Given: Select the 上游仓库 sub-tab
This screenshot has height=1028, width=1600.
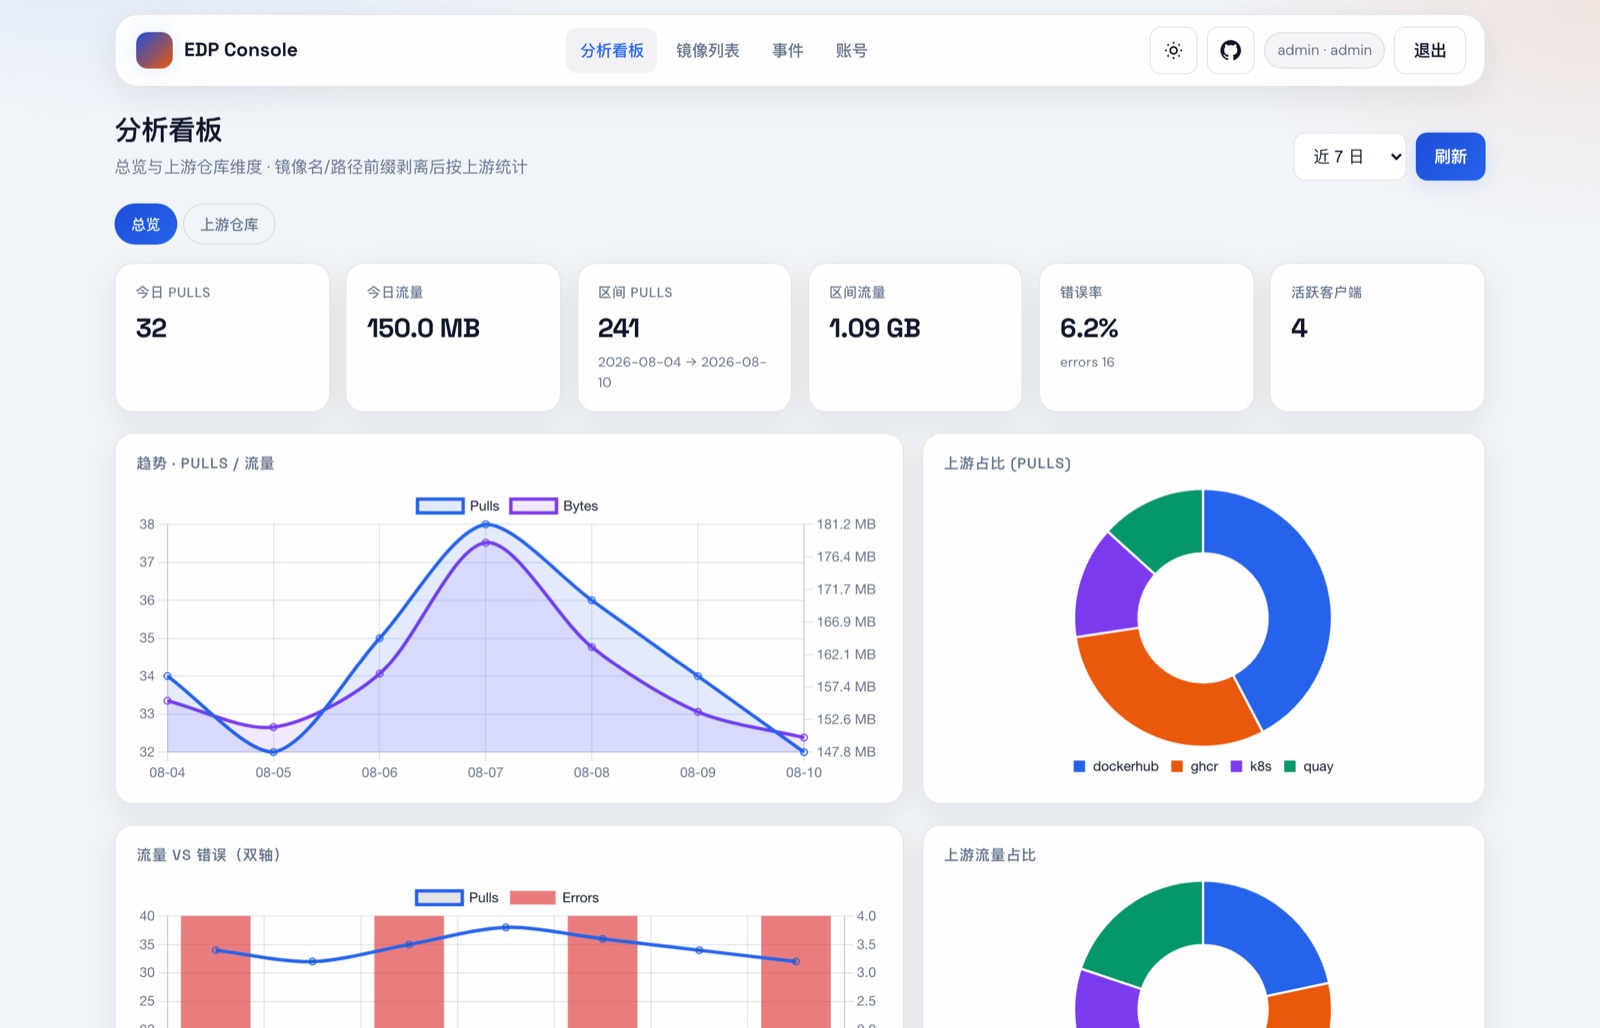Looking at the screenshot, I should coord(229,224).
